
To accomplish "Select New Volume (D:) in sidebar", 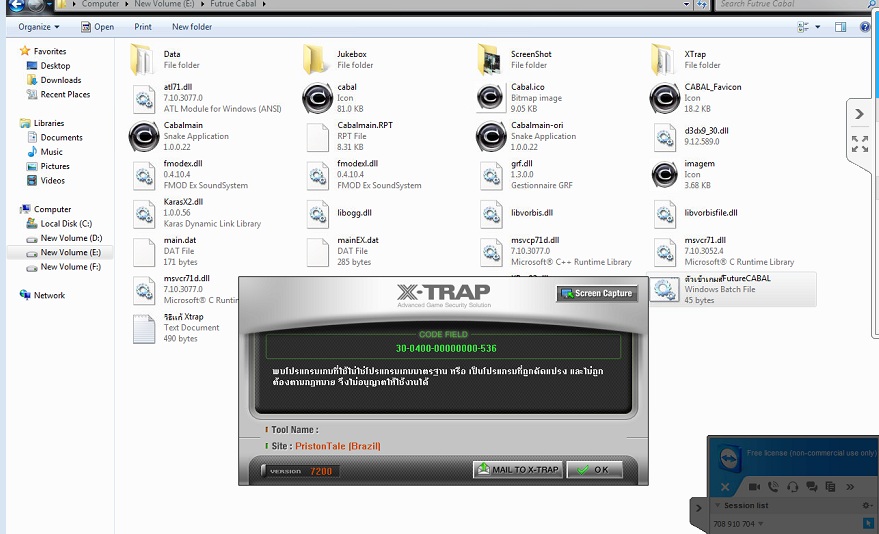I will pos(71,238).
